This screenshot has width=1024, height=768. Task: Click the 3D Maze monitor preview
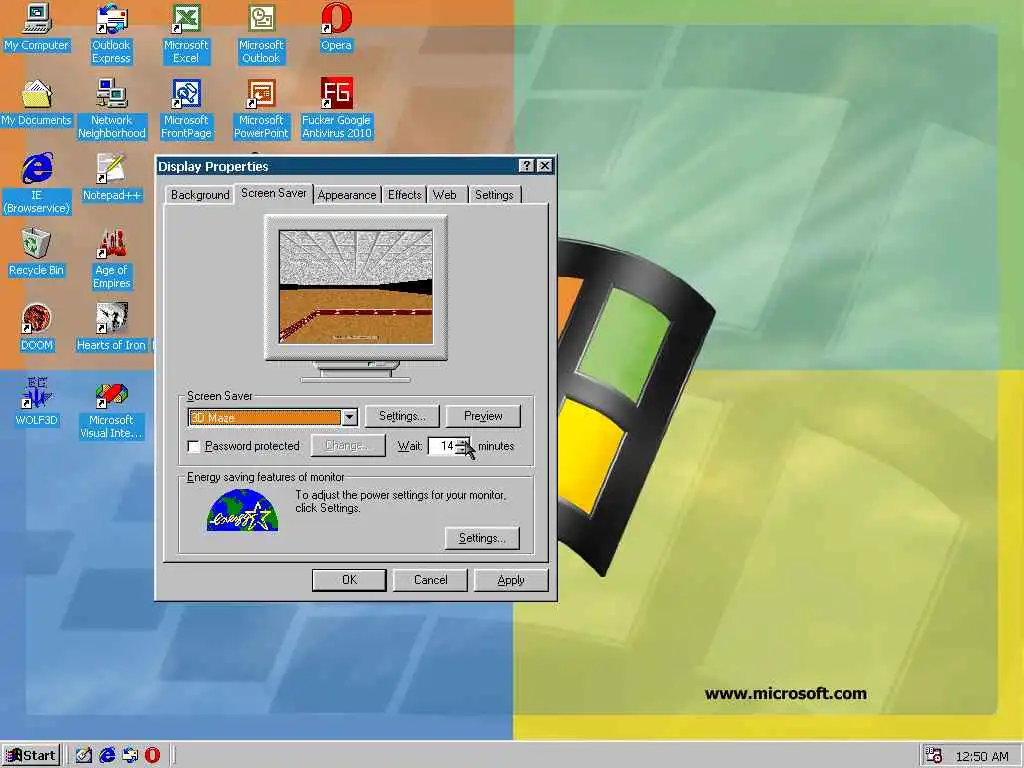click(356, 287)
